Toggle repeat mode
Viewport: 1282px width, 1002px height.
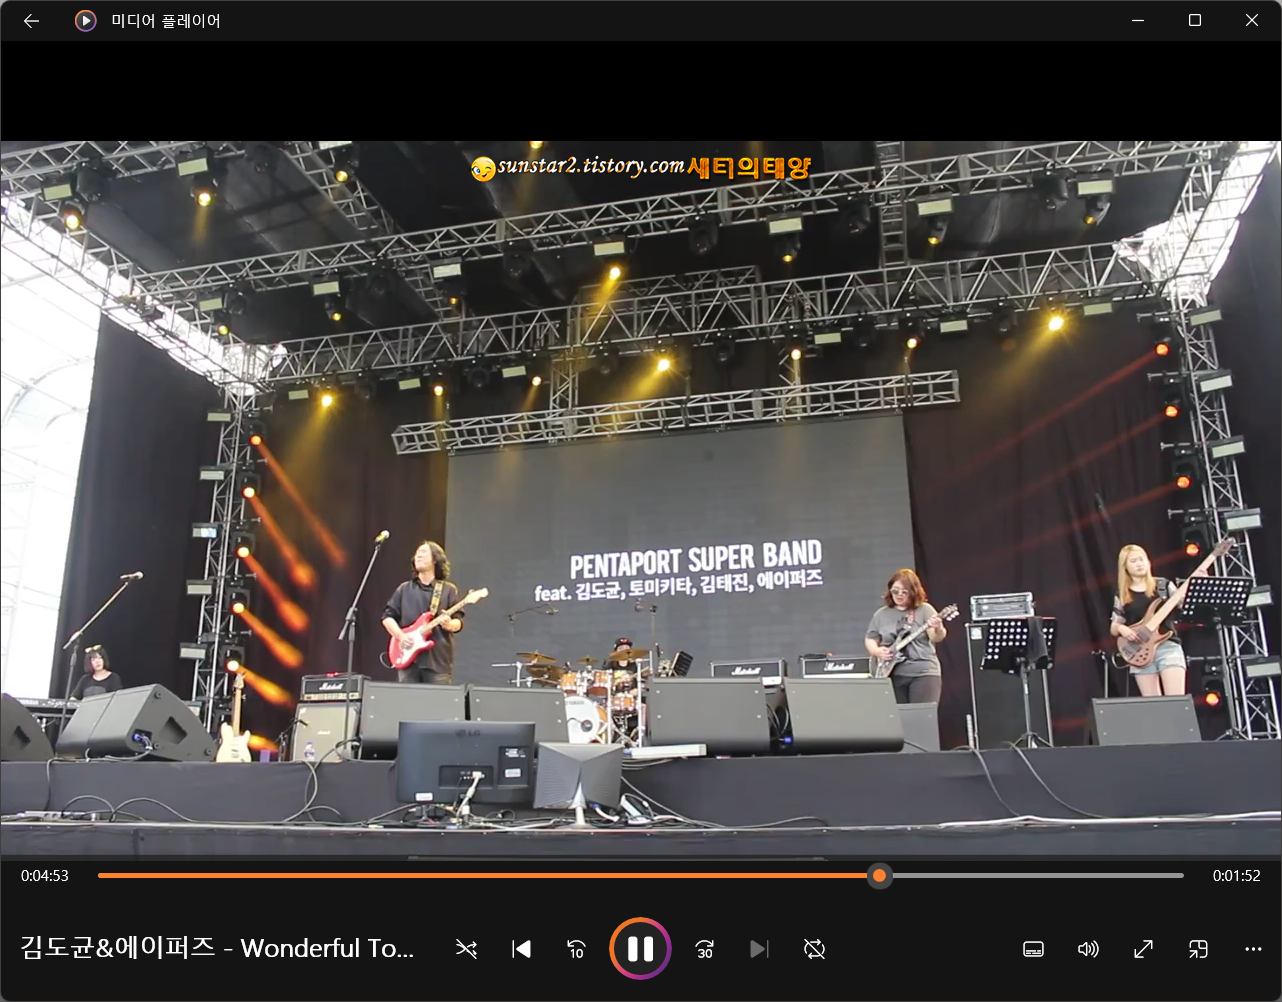814,949
